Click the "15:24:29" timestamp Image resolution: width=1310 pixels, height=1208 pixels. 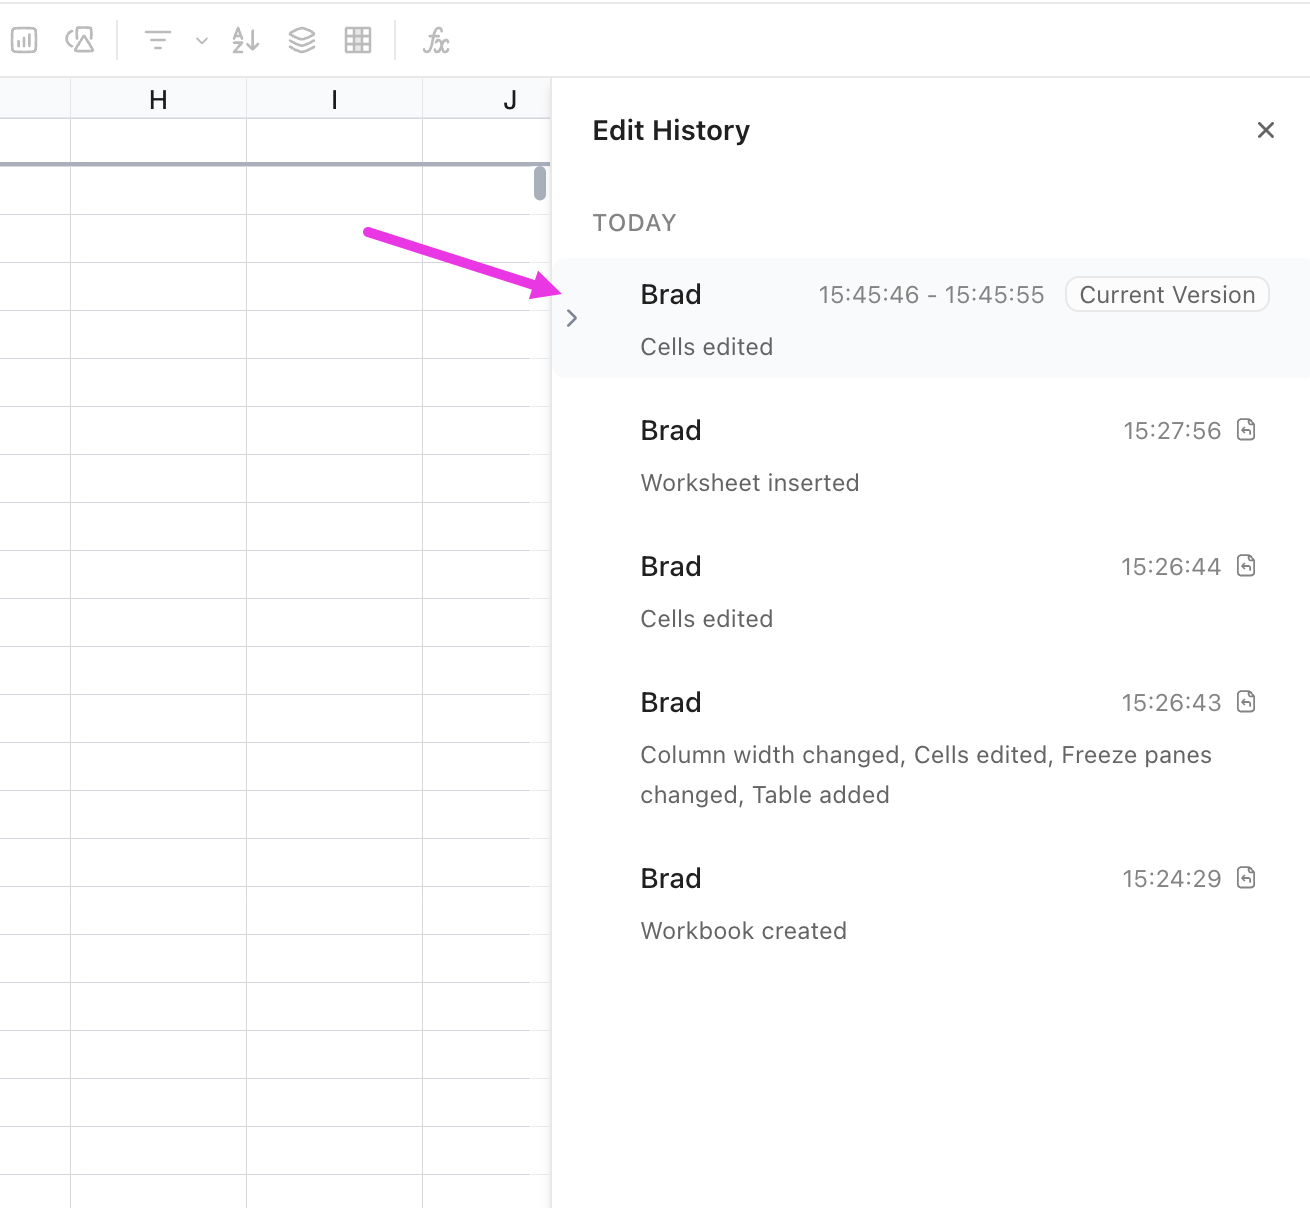pyautogui.click(x=1172, y=879)
